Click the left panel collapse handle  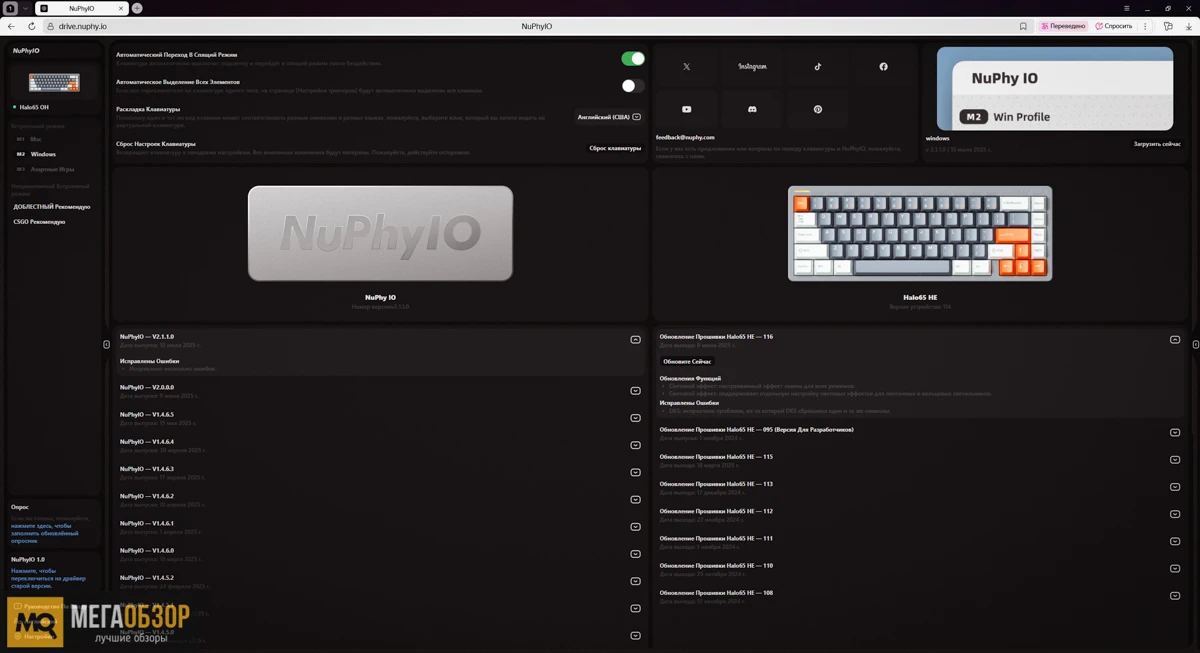106,345
